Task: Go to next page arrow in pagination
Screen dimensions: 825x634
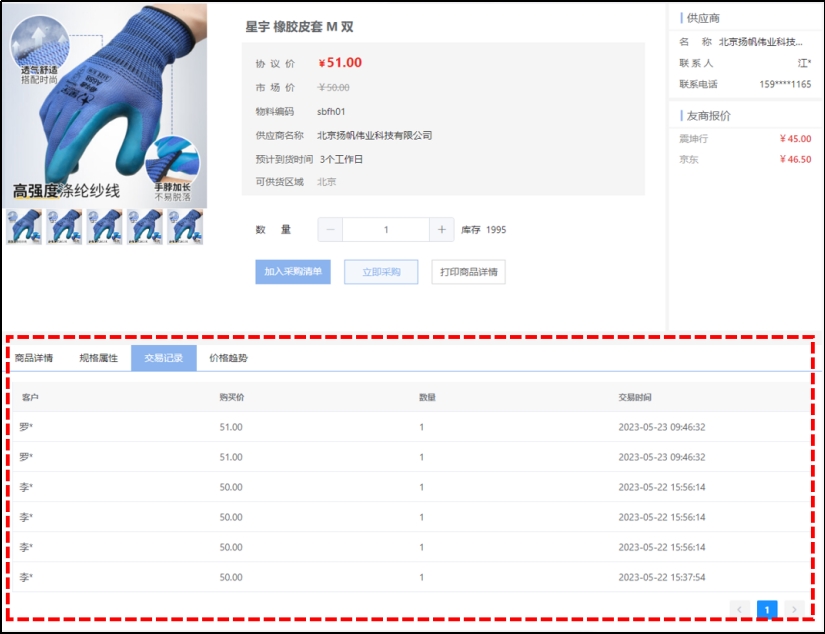Action: 794,608
